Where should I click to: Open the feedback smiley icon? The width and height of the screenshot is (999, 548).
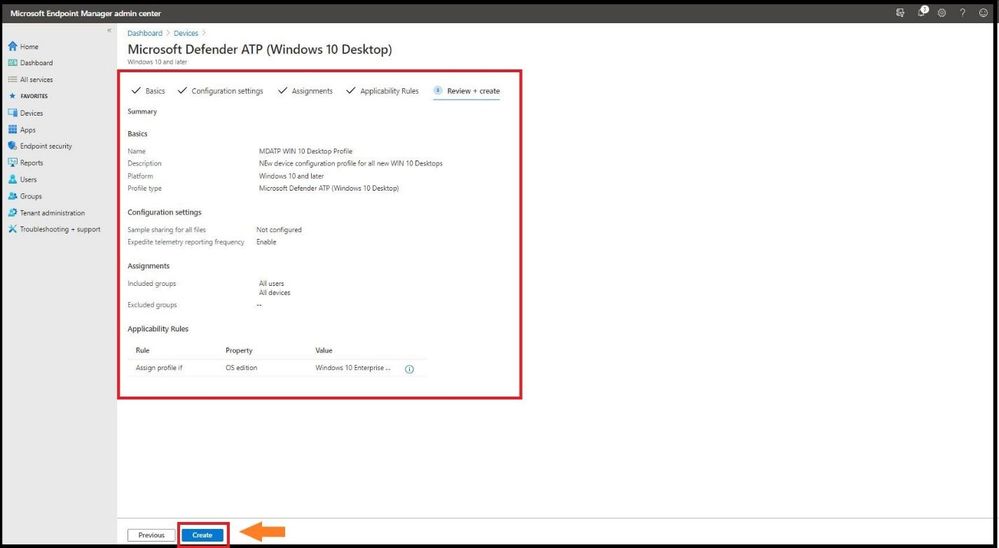point(983,13)
